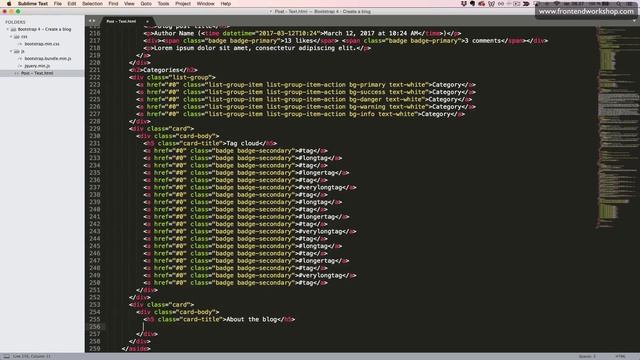Click the AirPlay display icon

pyautogui.click(x=536, y=4)
